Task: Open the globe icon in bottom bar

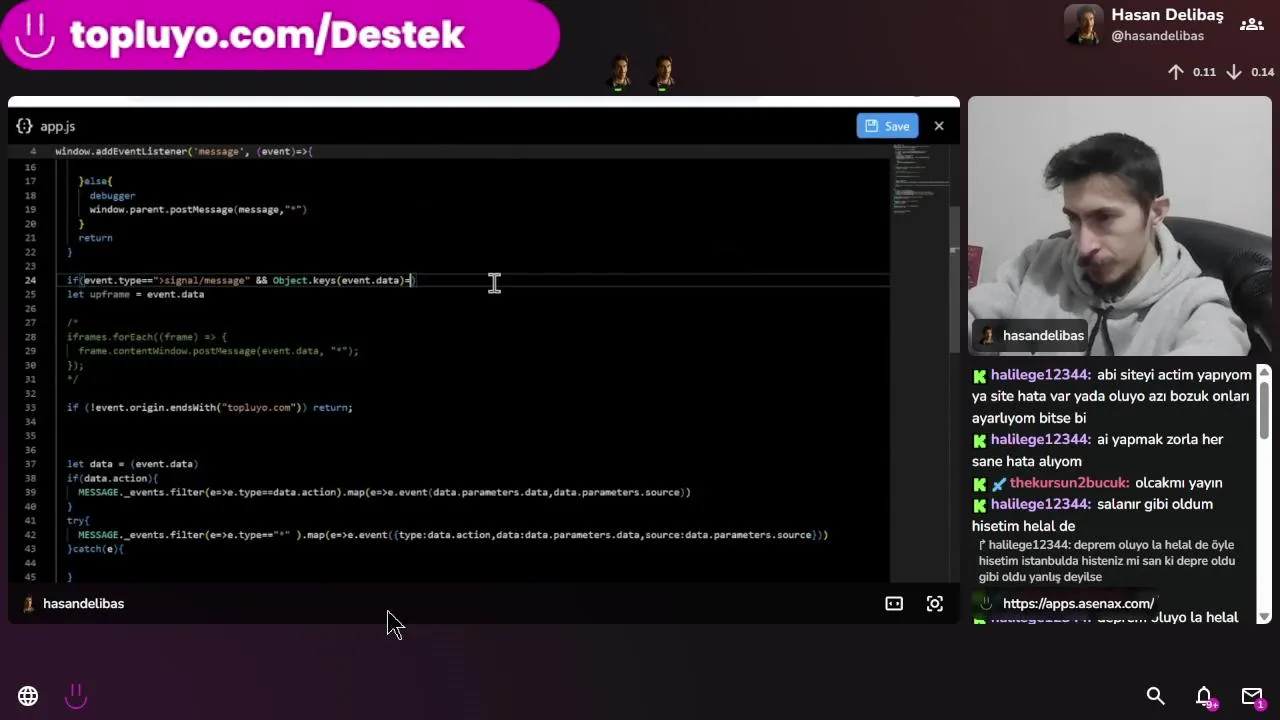Action: tap(28, 696)
